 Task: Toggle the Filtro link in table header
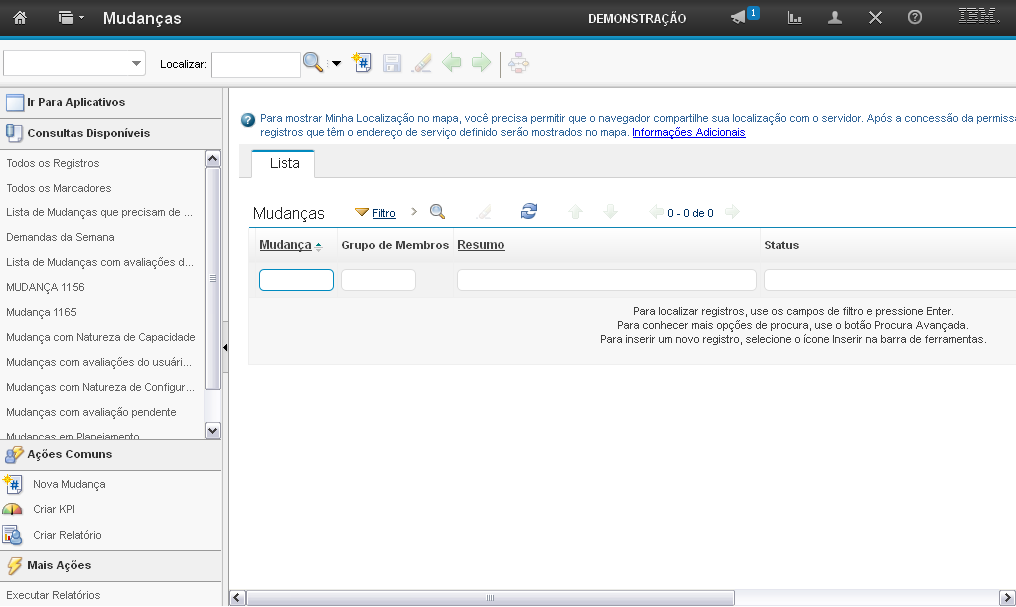383,213
